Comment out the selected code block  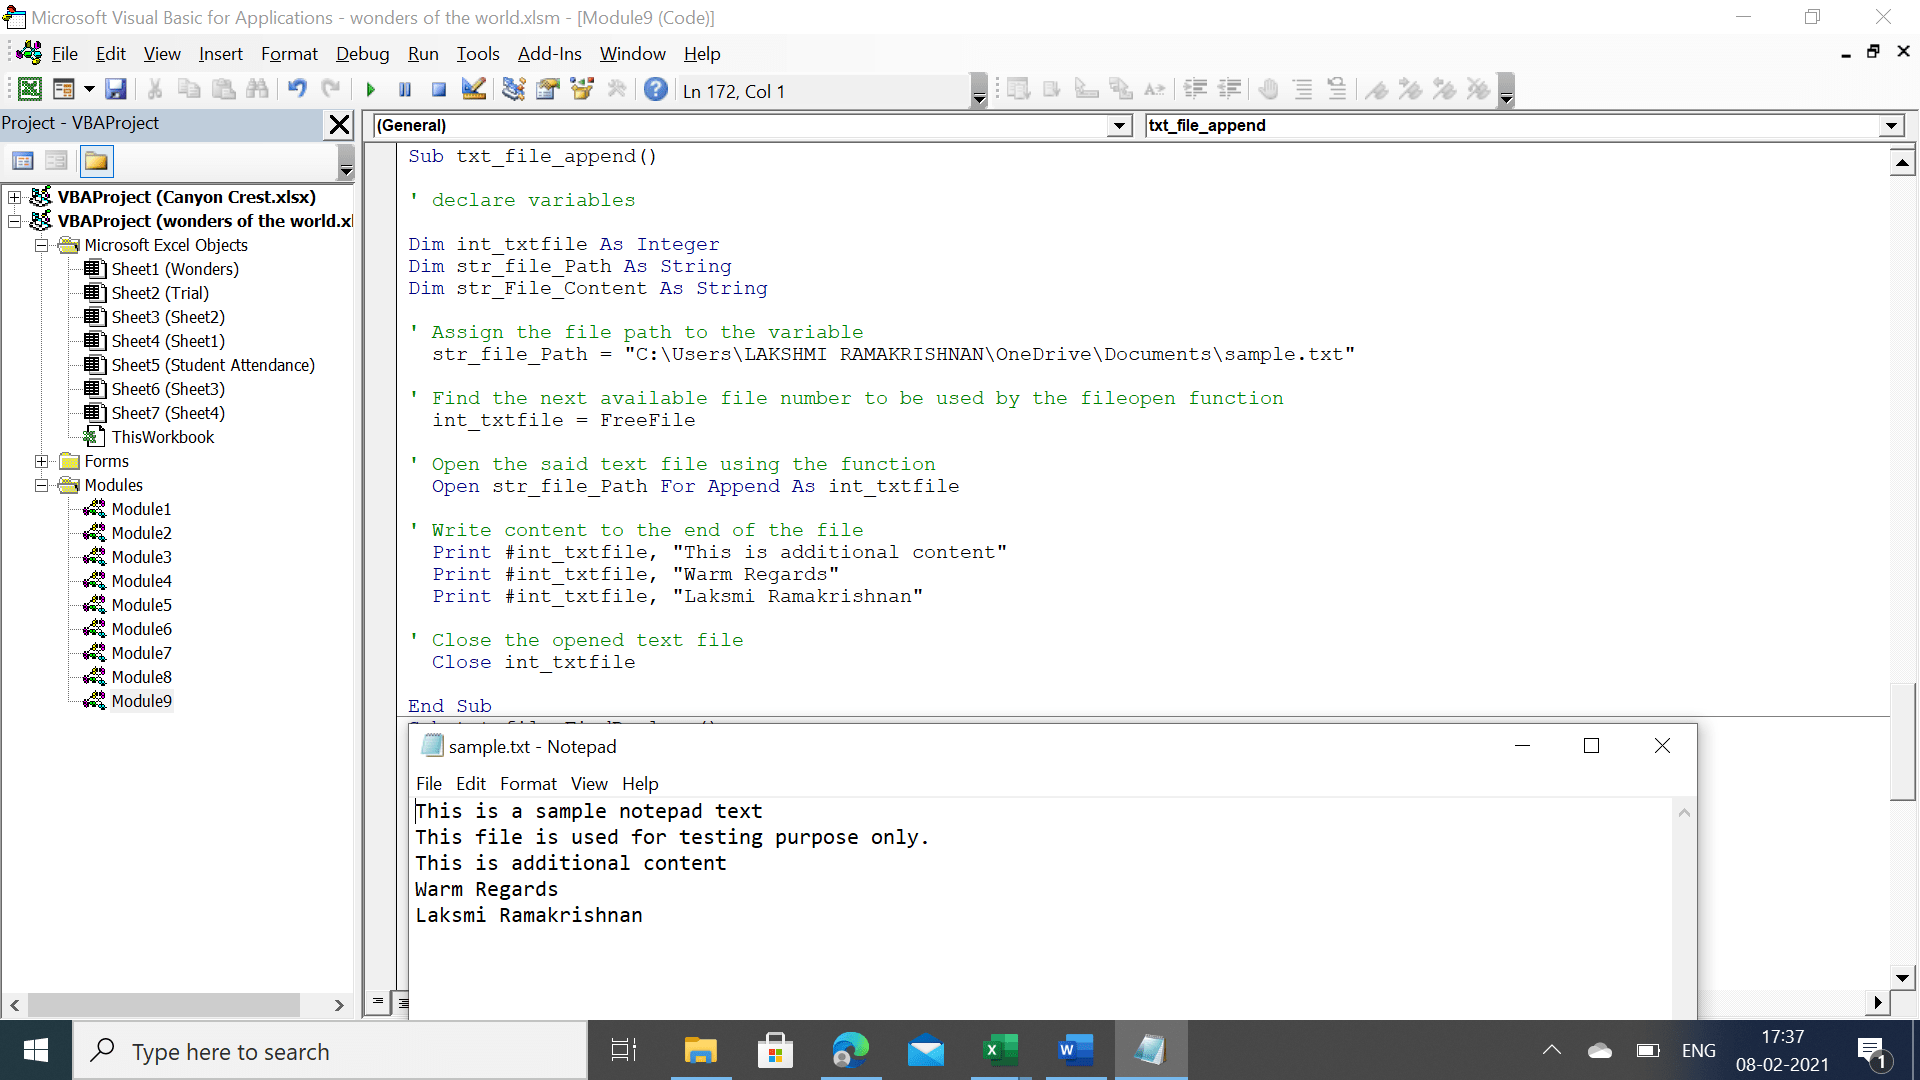[1302, 89]
